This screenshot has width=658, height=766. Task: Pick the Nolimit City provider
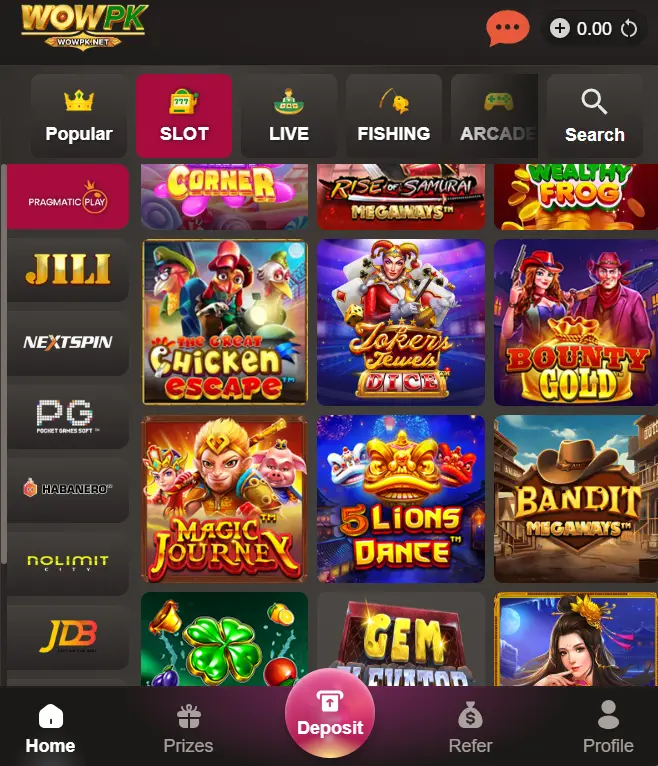pos(68,563)
